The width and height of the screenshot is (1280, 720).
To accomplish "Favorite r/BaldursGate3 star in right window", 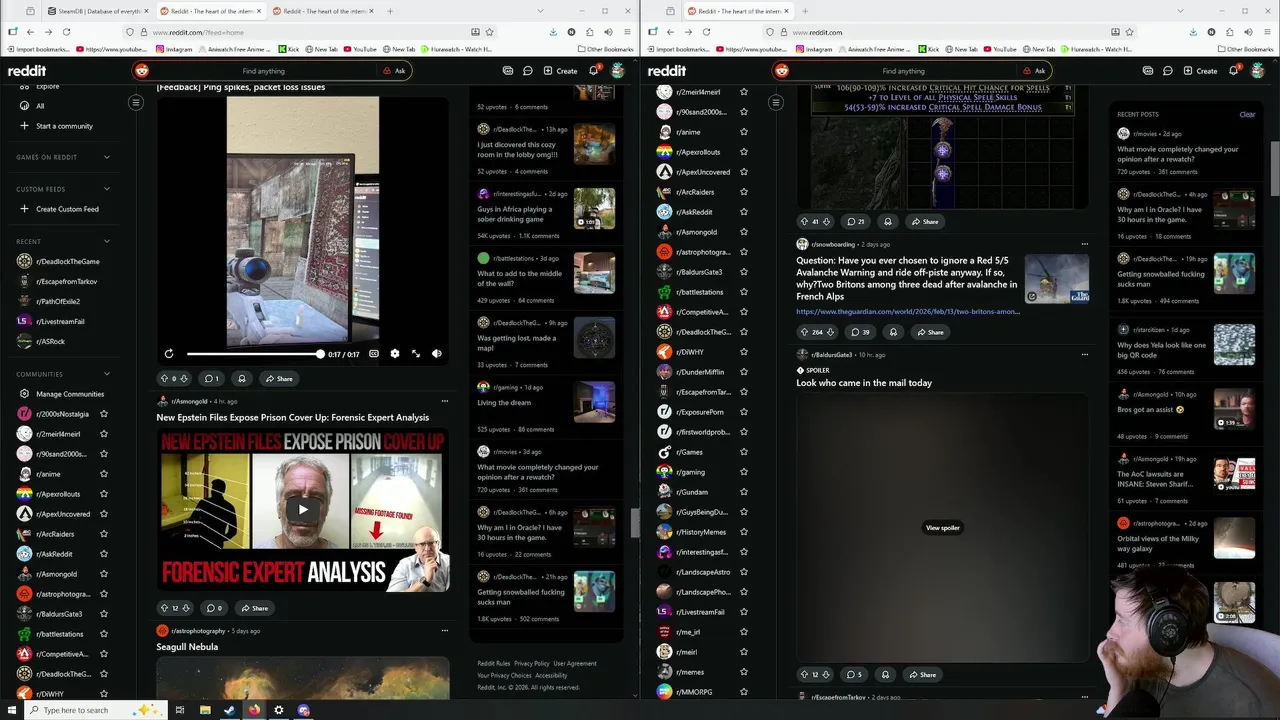I will 744,272.
